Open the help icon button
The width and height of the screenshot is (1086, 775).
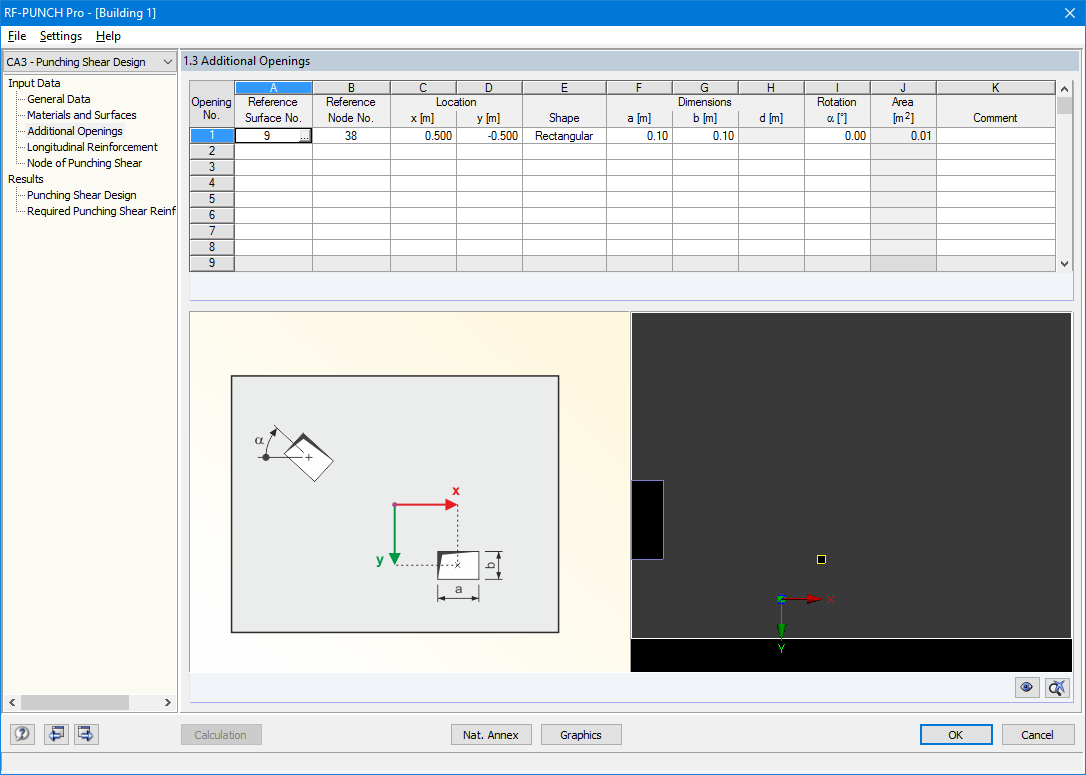(22, 734)
